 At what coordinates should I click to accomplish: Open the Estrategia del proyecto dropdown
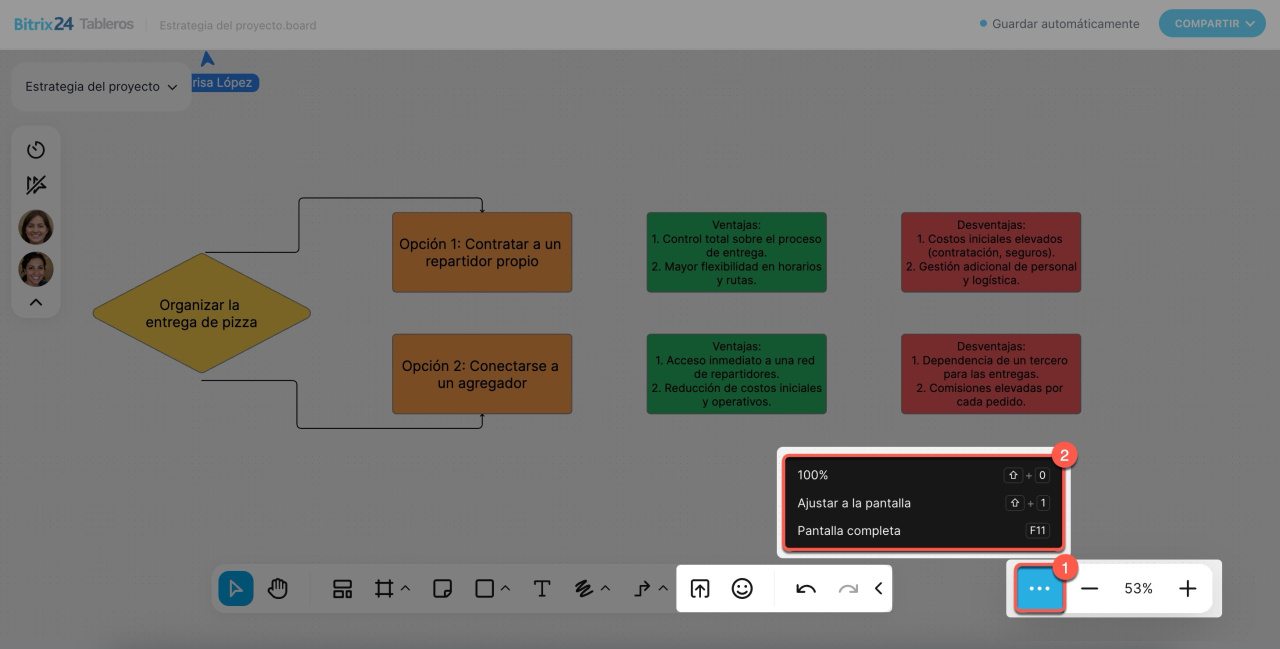pos(101,87)
